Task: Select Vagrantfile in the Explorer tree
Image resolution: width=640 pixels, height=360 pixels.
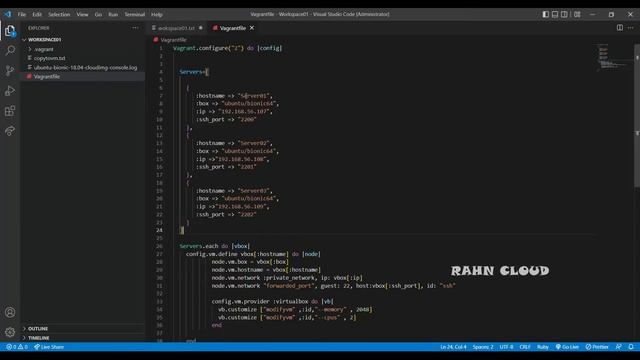Action: (83, 76)
